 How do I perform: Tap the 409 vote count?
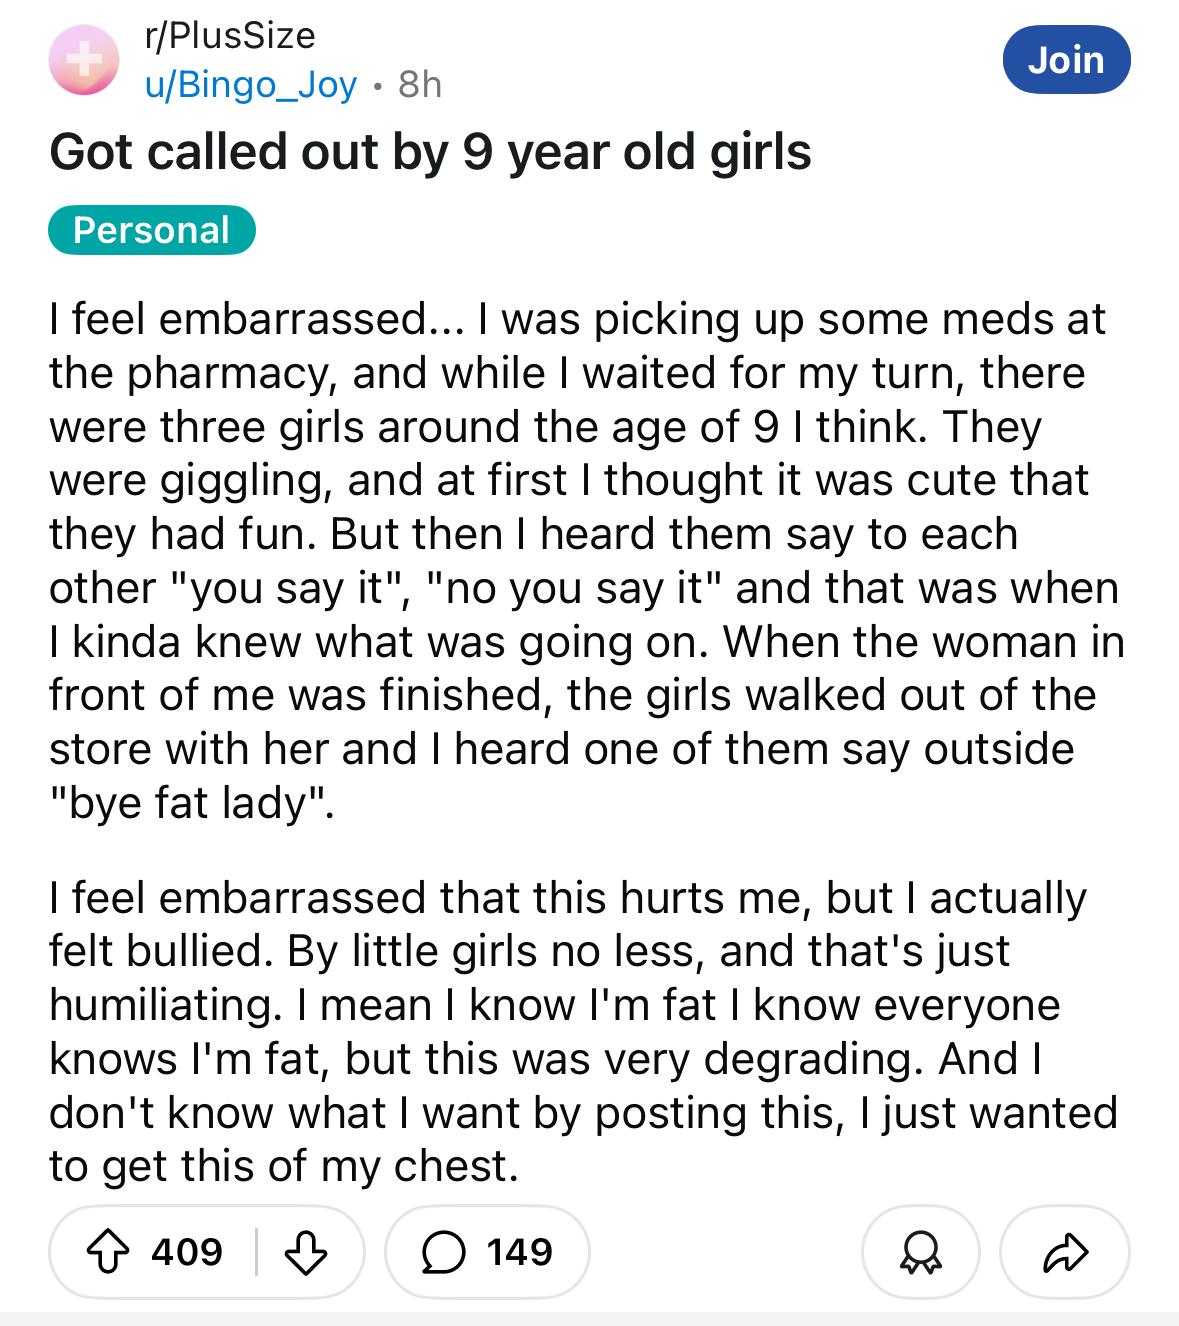[187, 1252]
